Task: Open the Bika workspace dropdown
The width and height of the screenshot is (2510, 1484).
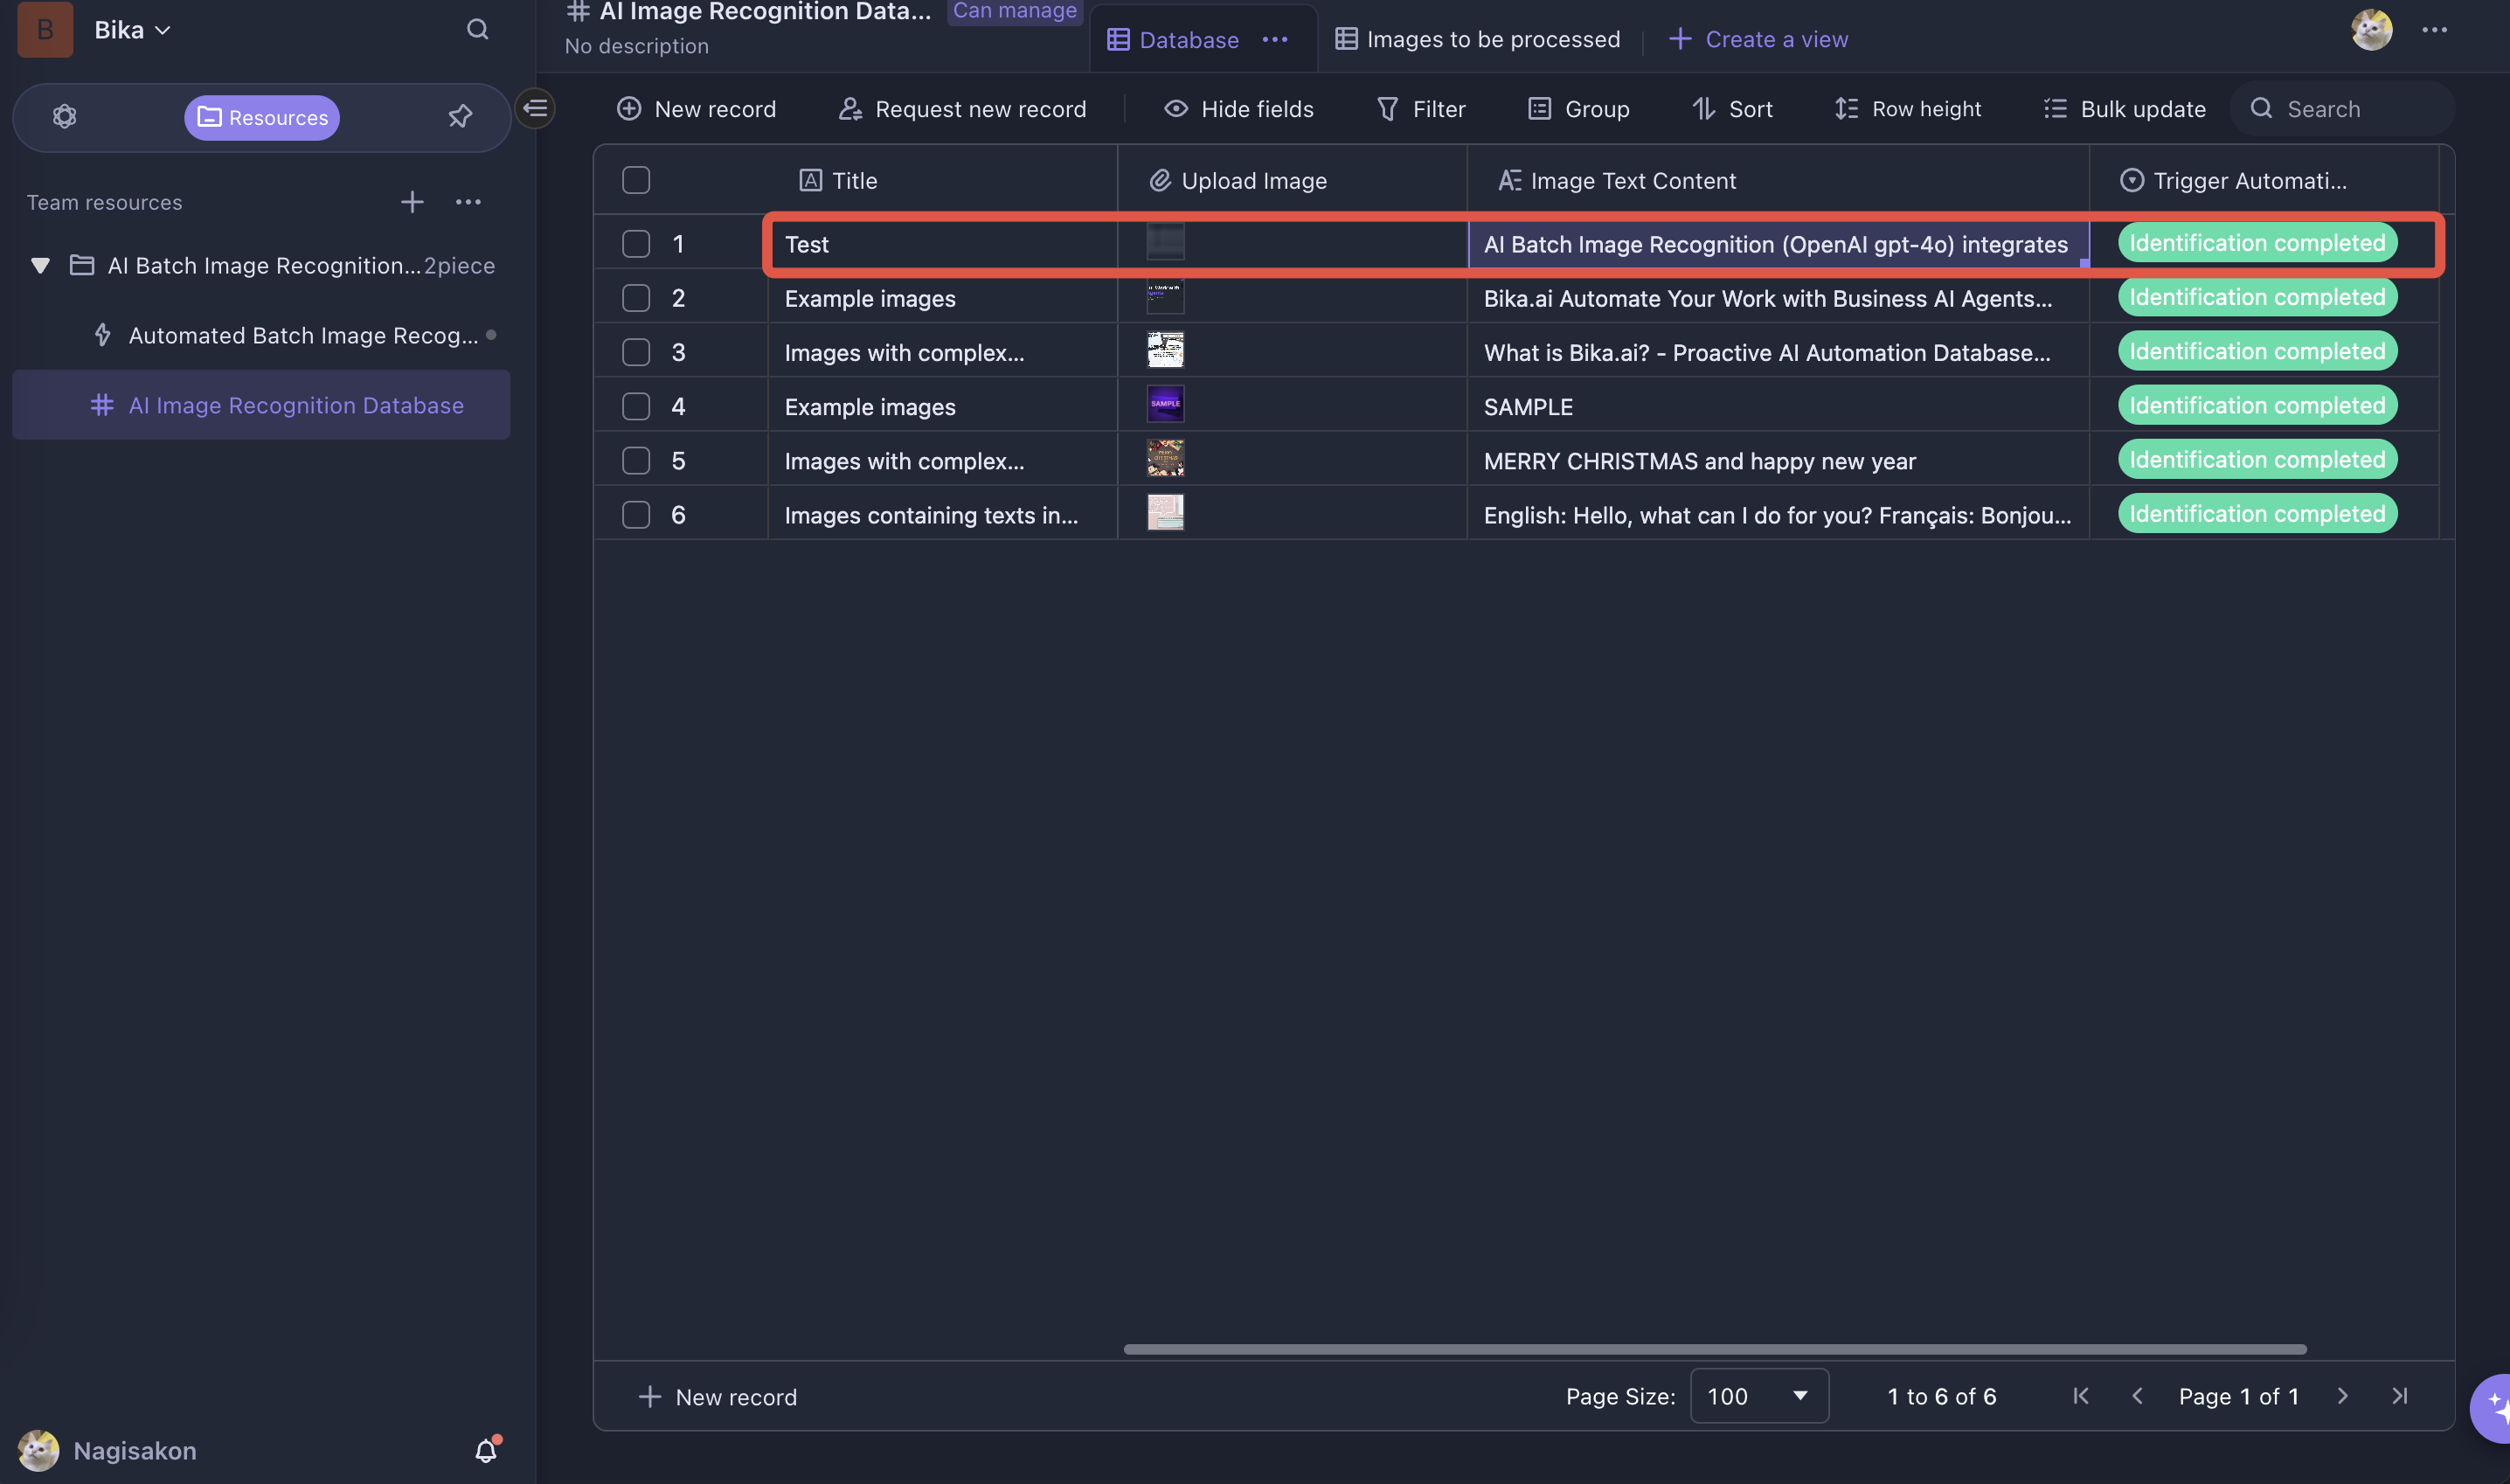Action: coord(132,30)
